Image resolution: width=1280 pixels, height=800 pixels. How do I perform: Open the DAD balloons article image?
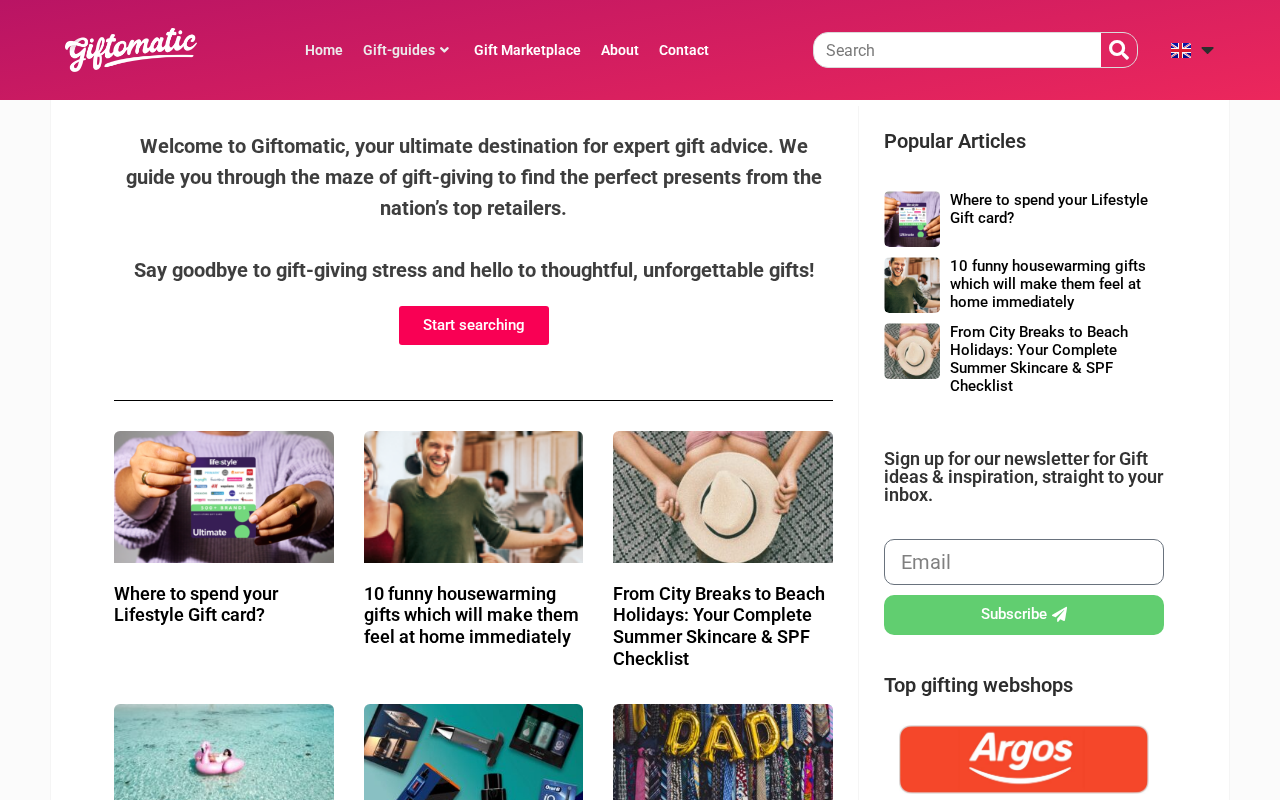tap(723, 752)
